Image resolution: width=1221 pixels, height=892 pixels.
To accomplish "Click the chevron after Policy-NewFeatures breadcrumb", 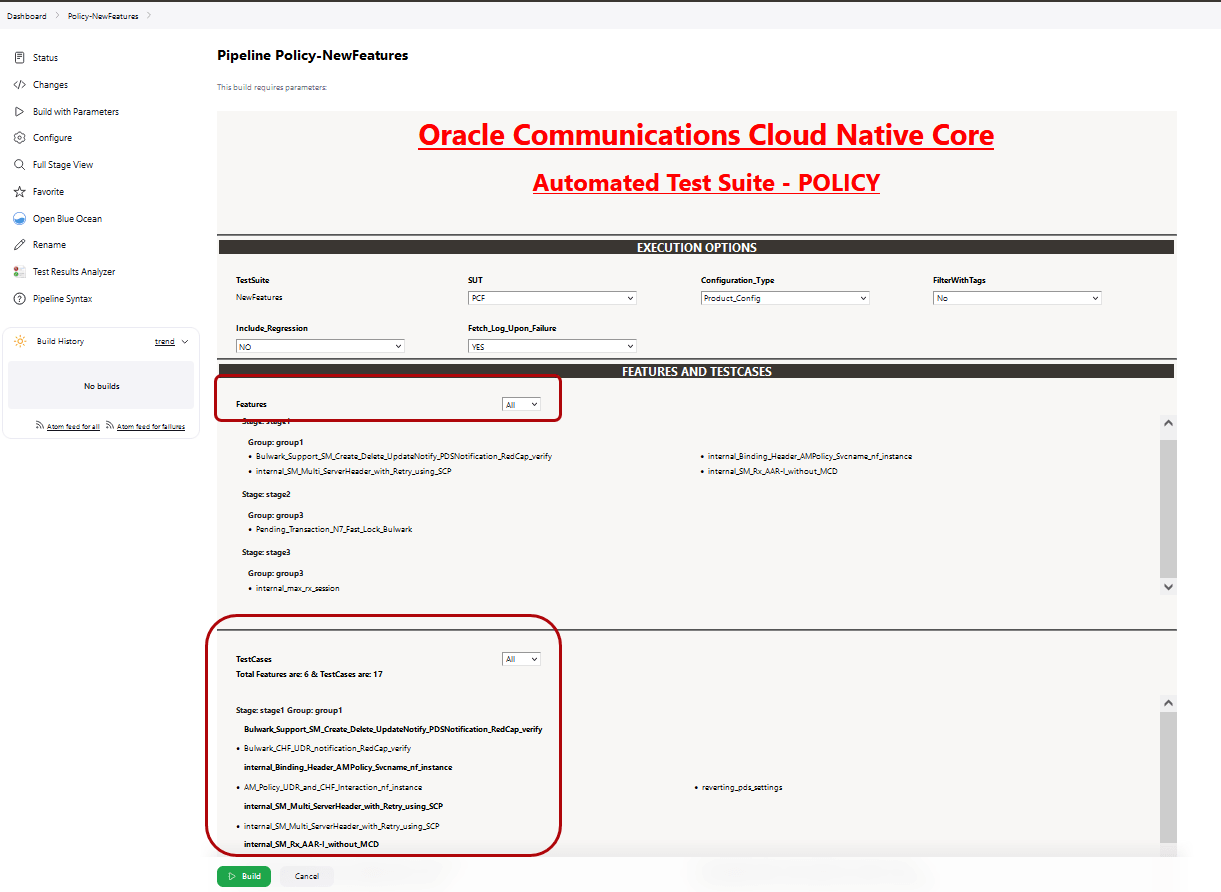I will click(x=149, y=16).
